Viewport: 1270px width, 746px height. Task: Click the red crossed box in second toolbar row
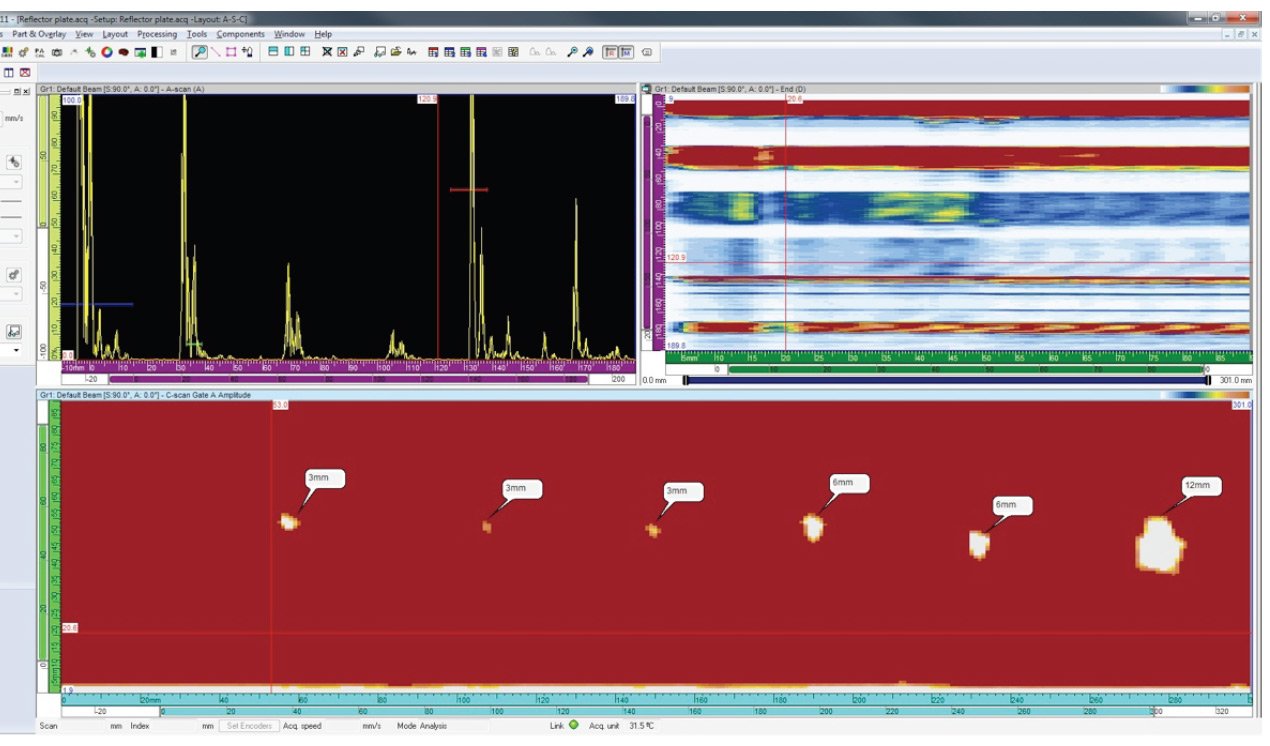point(25,73)
